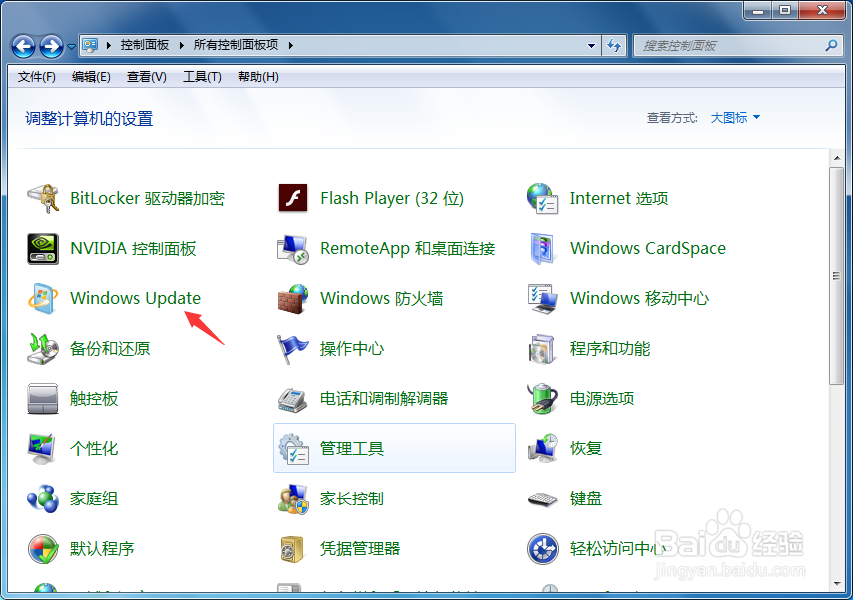Click the scrollbar down arrow
853x600 pixels.
(837, 584)
